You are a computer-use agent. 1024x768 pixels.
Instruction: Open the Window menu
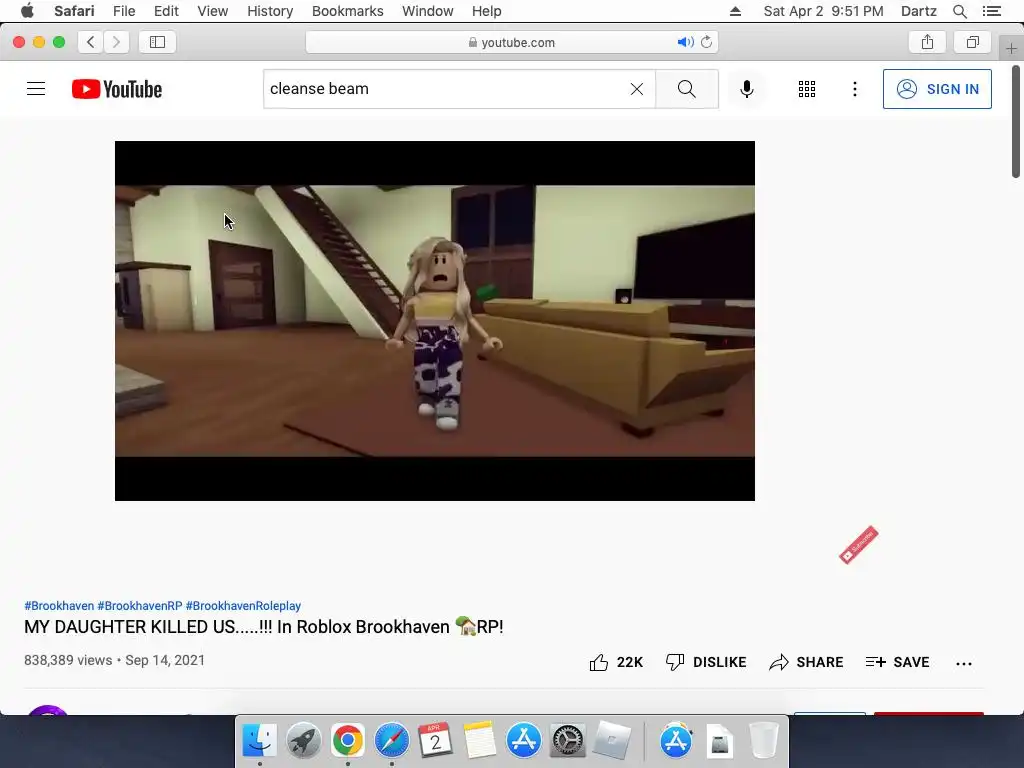point(428,11)
